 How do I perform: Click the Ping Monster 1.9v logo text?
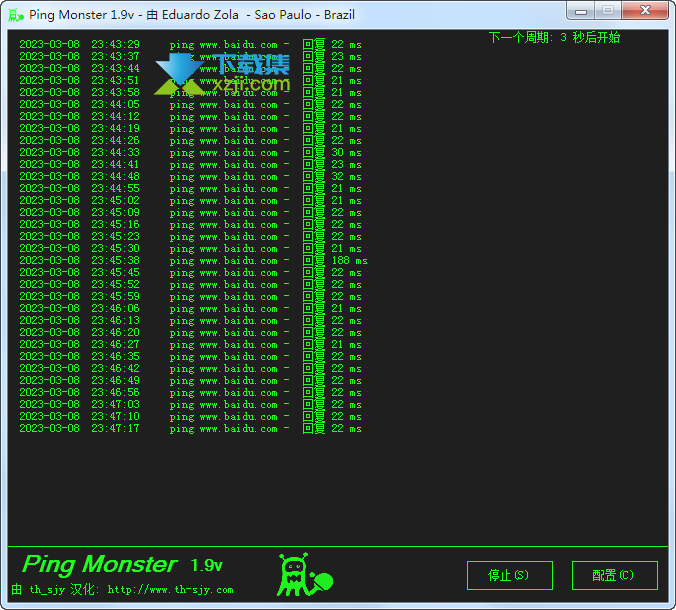coord(122,564)
